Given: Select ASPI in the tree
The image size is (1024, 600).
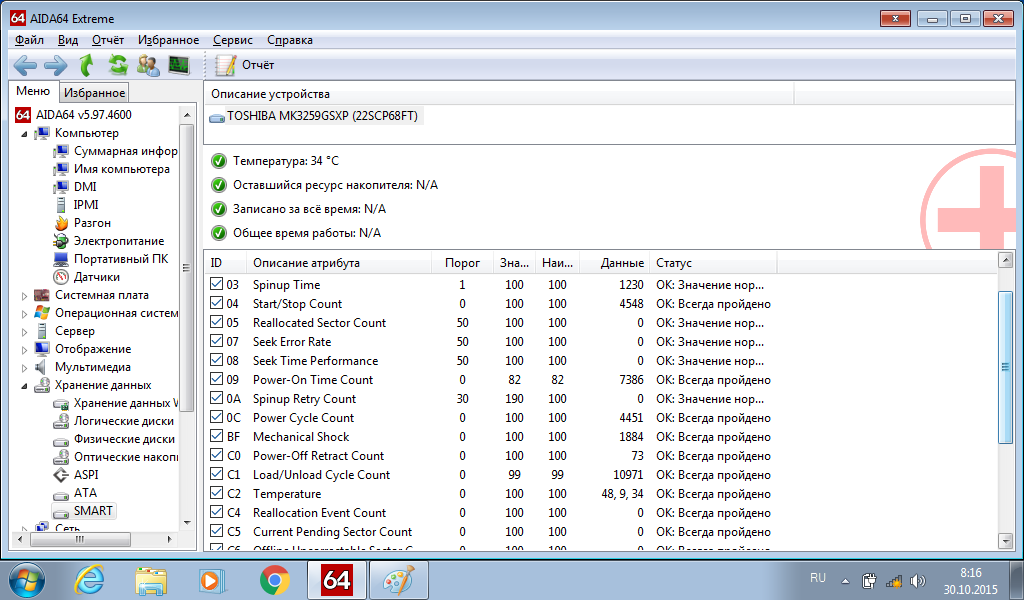Looking at the screenshot, I should tap(76, 475).
